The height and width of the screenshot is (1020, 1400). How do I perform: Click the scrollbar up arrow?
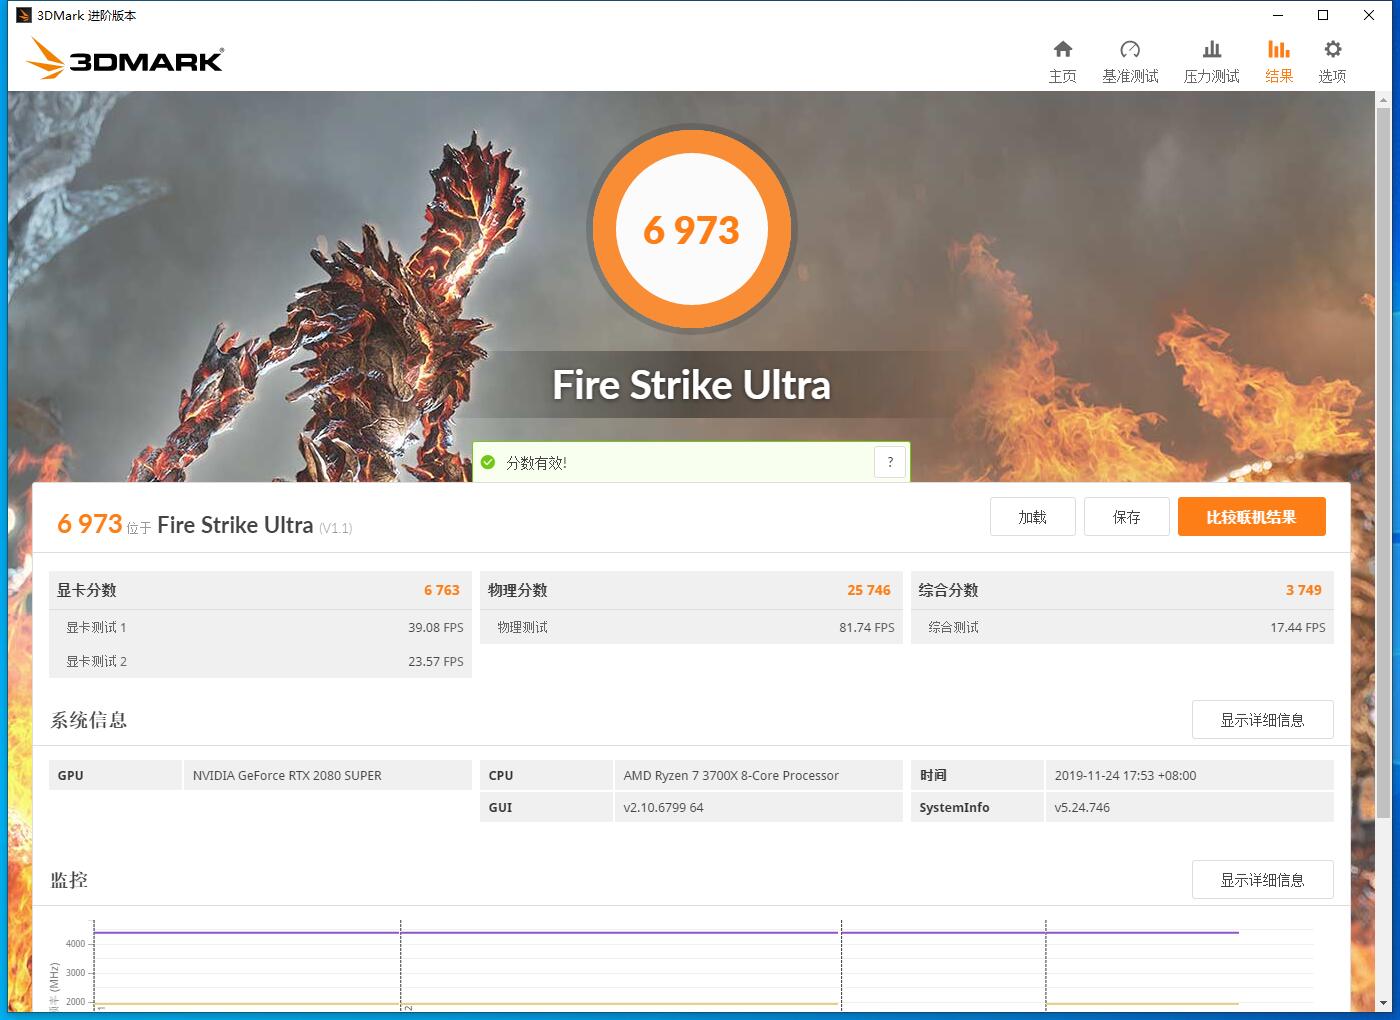click(x=1383, y=100)
